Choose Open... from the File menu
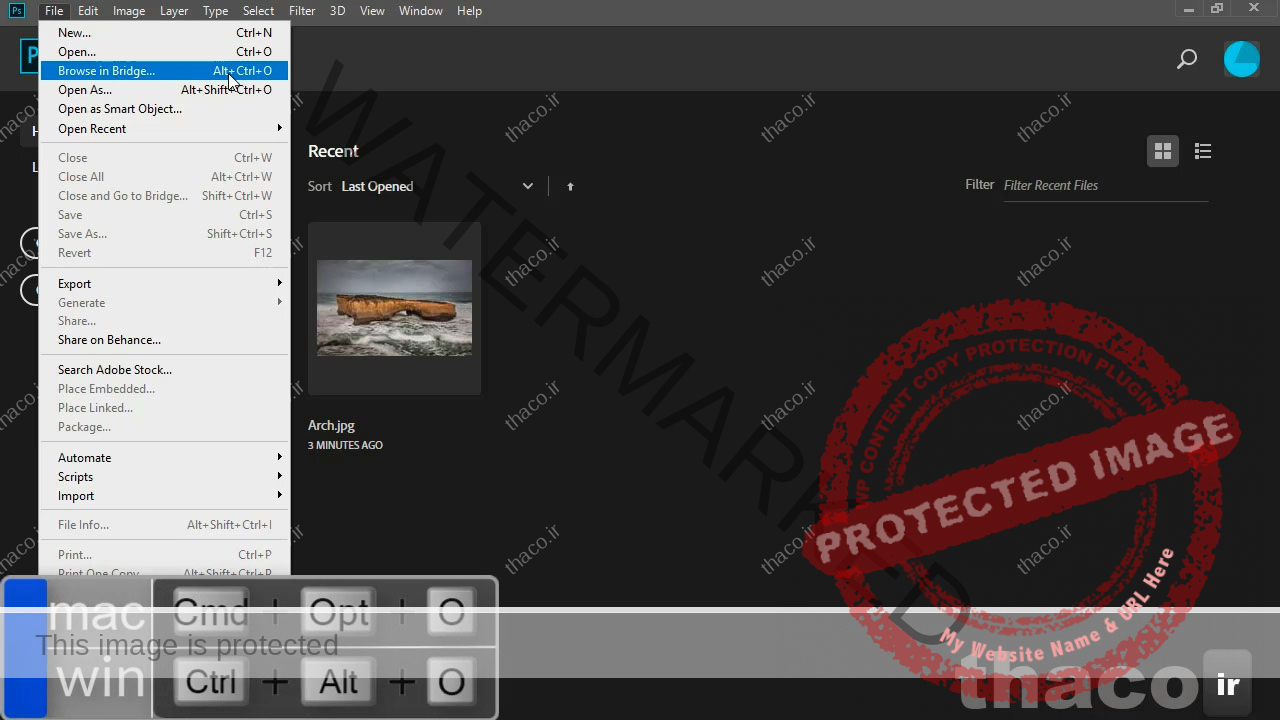The image size is (1280, 720). (x=164, y=52)
